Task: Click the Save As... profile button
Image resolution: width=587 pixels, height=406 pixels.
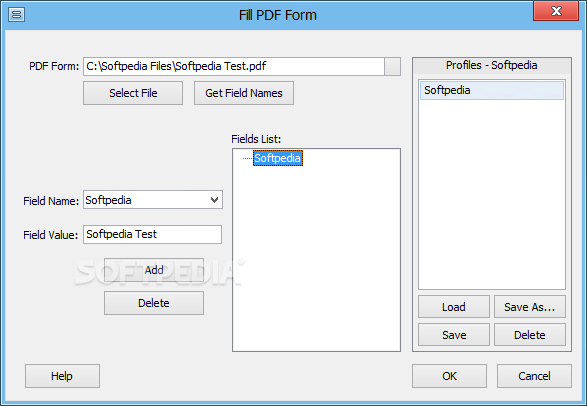Action: 530,307
